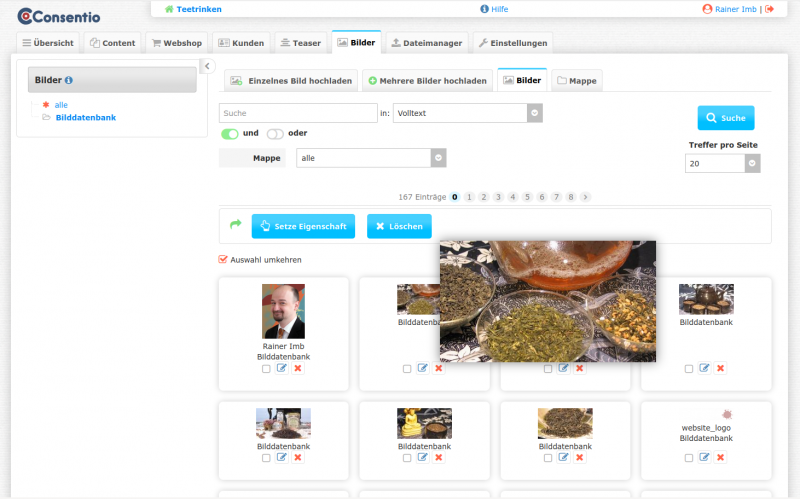Screen dimensions: 800x499
Task: Collapse the left sidebar with the arrow
Action: 208,66
